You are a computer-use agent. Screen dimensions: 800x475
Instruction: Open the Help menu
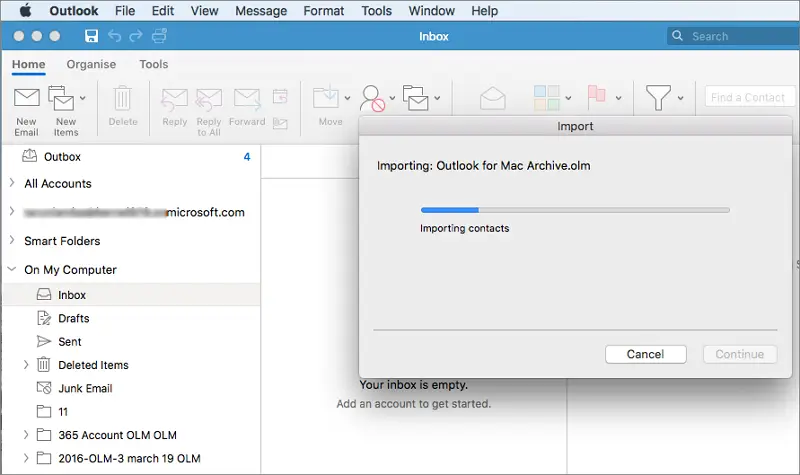(x=484, y=11)
